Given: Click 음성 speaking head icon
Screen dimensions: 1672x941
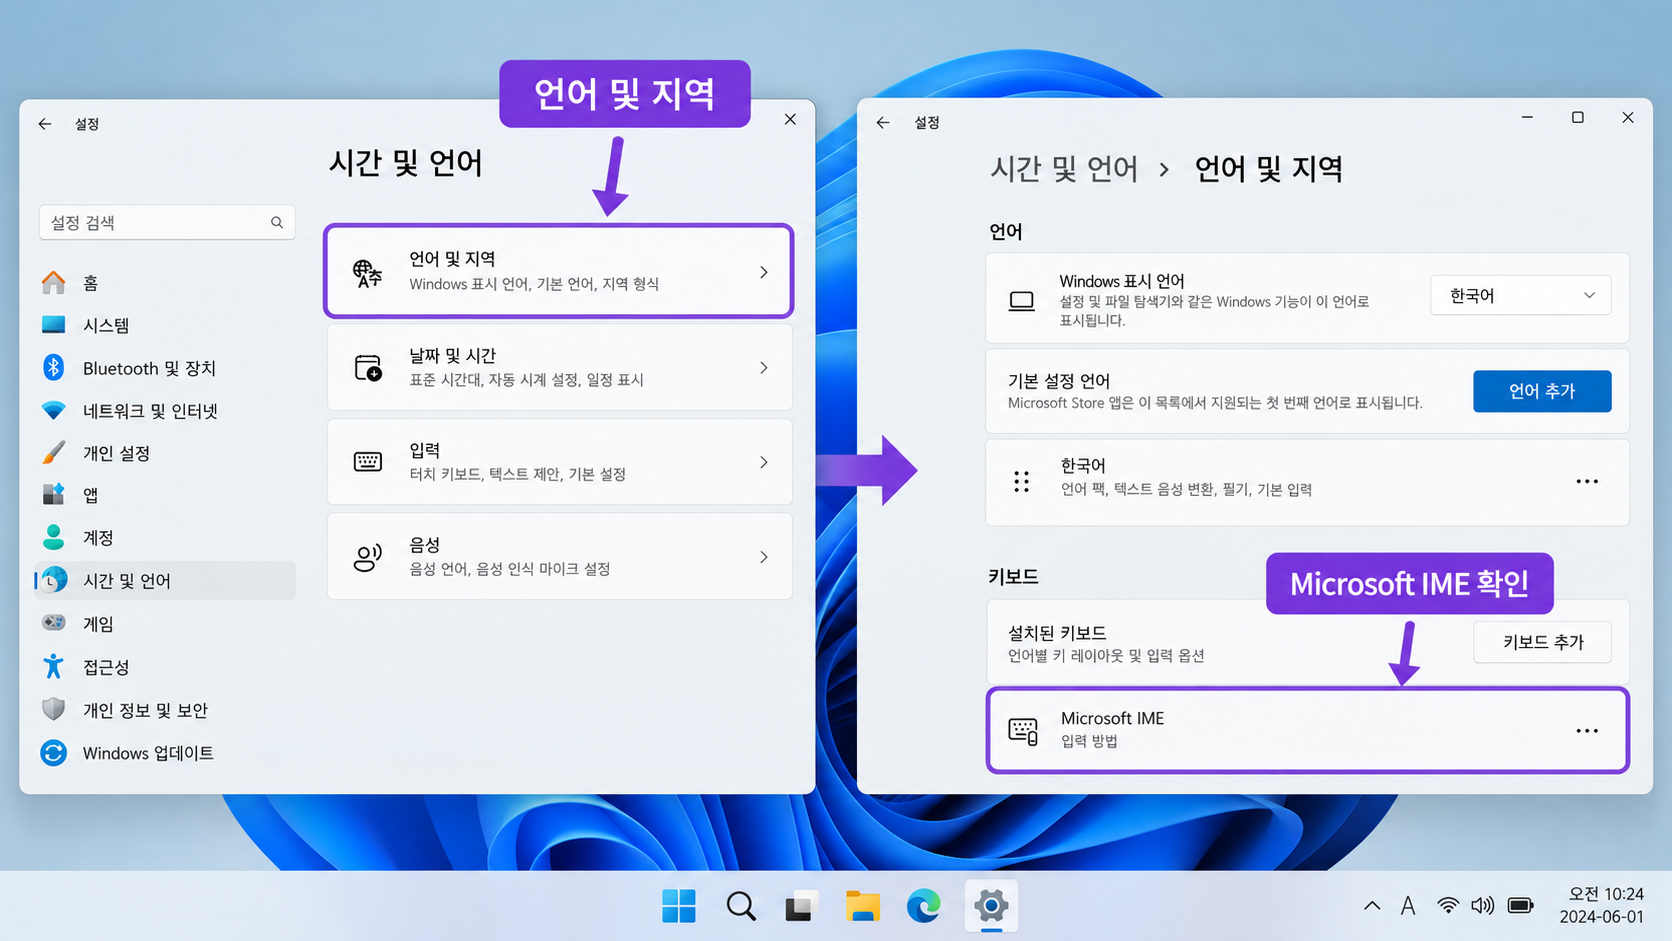Looking at the screenshot, I should point(368,557).
